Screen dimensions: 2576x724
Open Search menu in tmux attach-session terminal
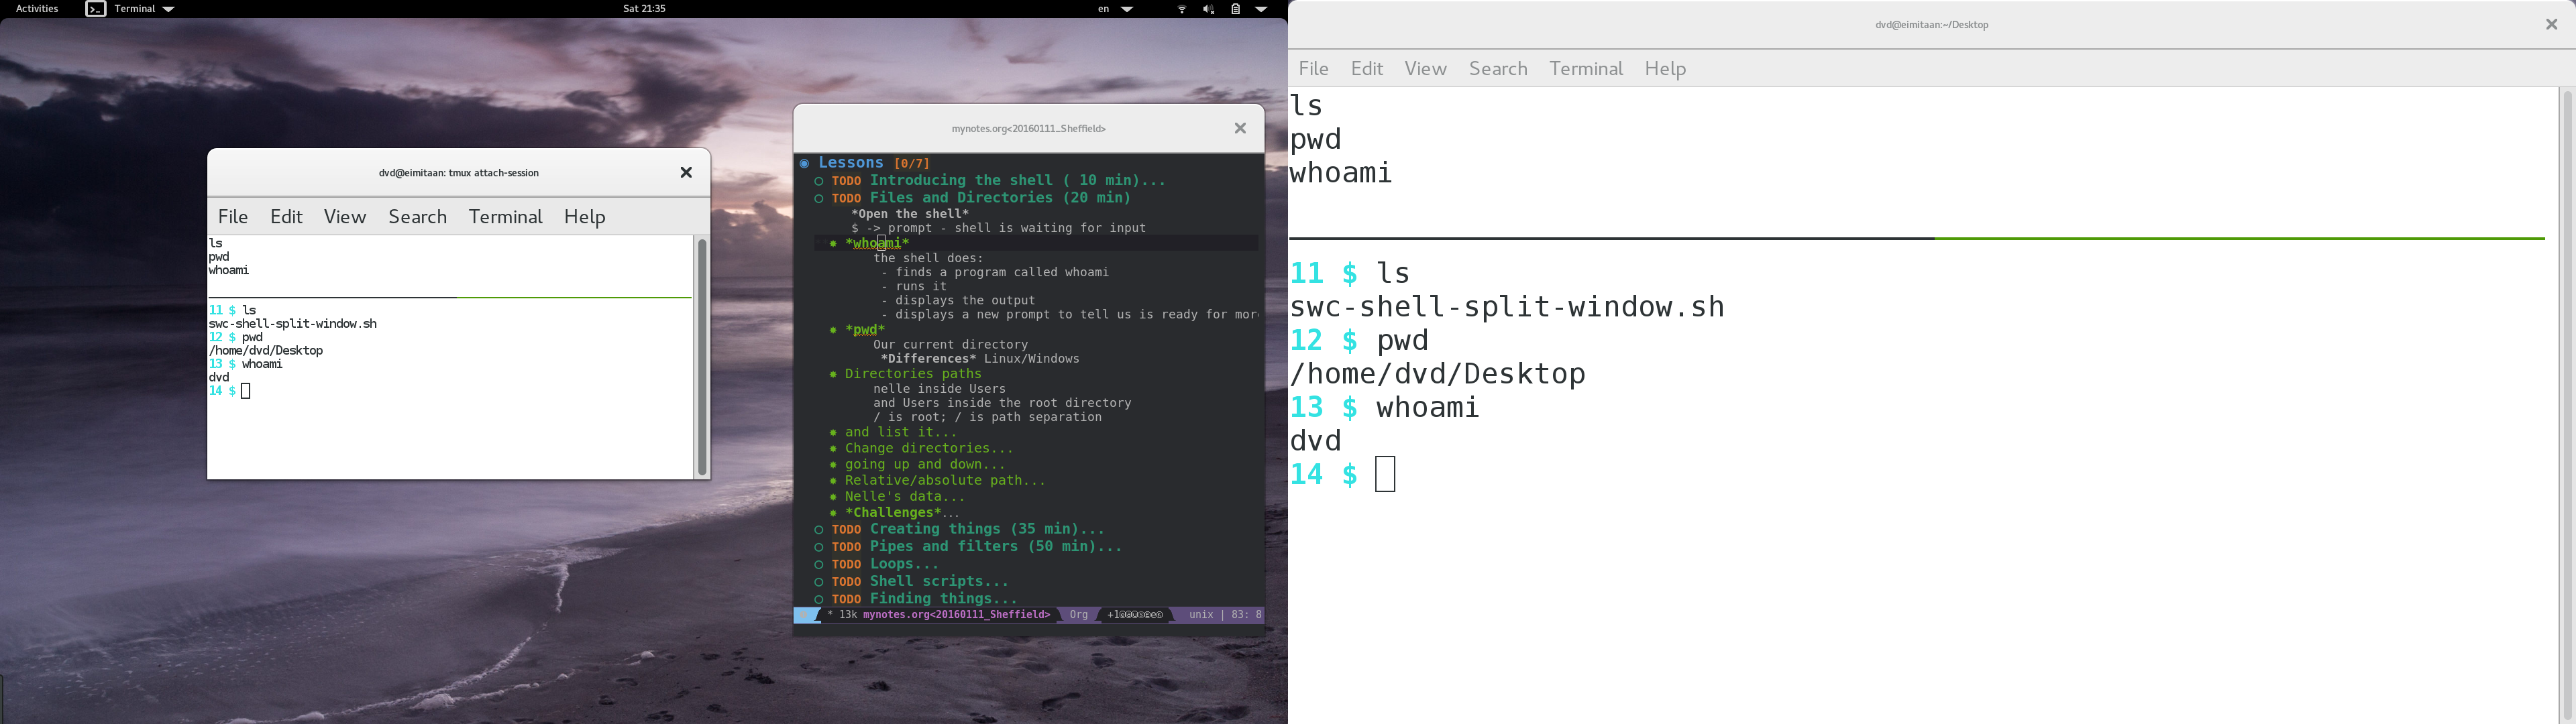417,216
